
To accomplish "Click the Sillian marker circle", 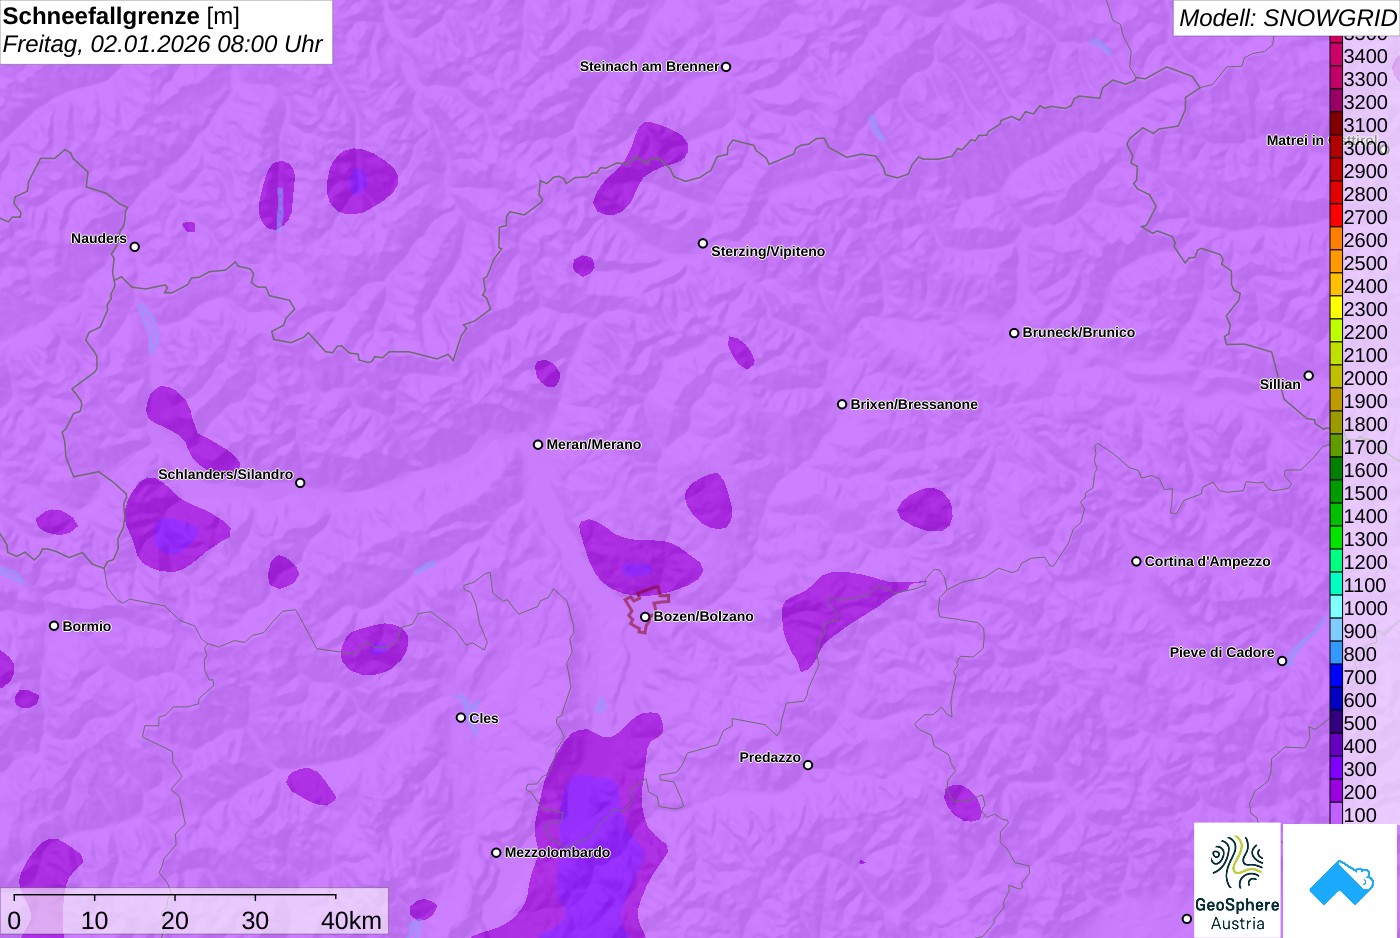I will pos(1309,376).
